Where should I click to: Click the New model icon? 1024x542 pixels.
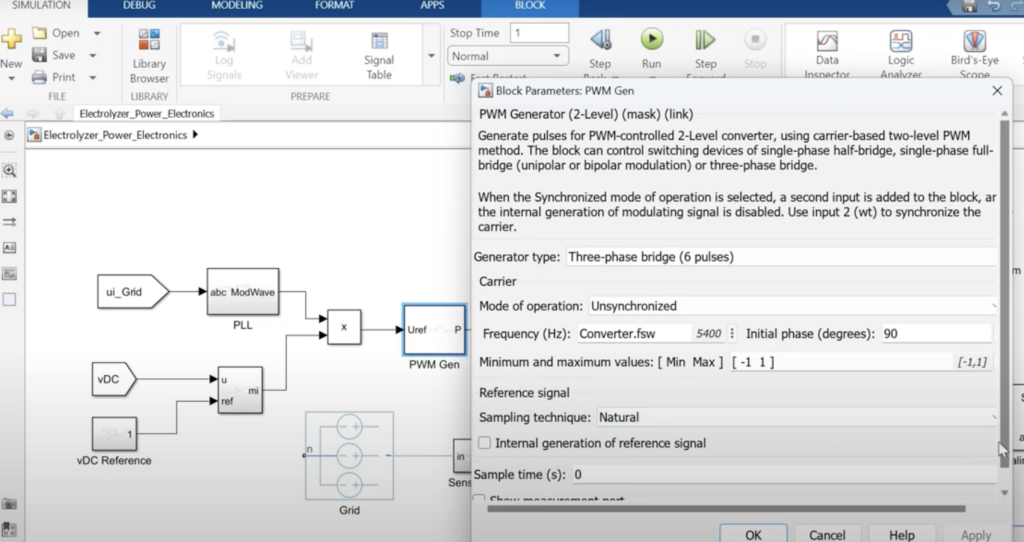tap(11, 40)
